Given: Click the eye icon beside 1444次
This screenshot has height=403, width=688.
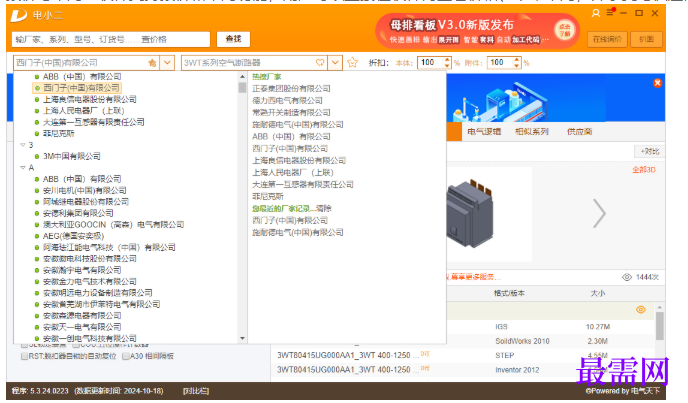Looking at the screenshot, I should pyautogui.click(x=627, y=277).
